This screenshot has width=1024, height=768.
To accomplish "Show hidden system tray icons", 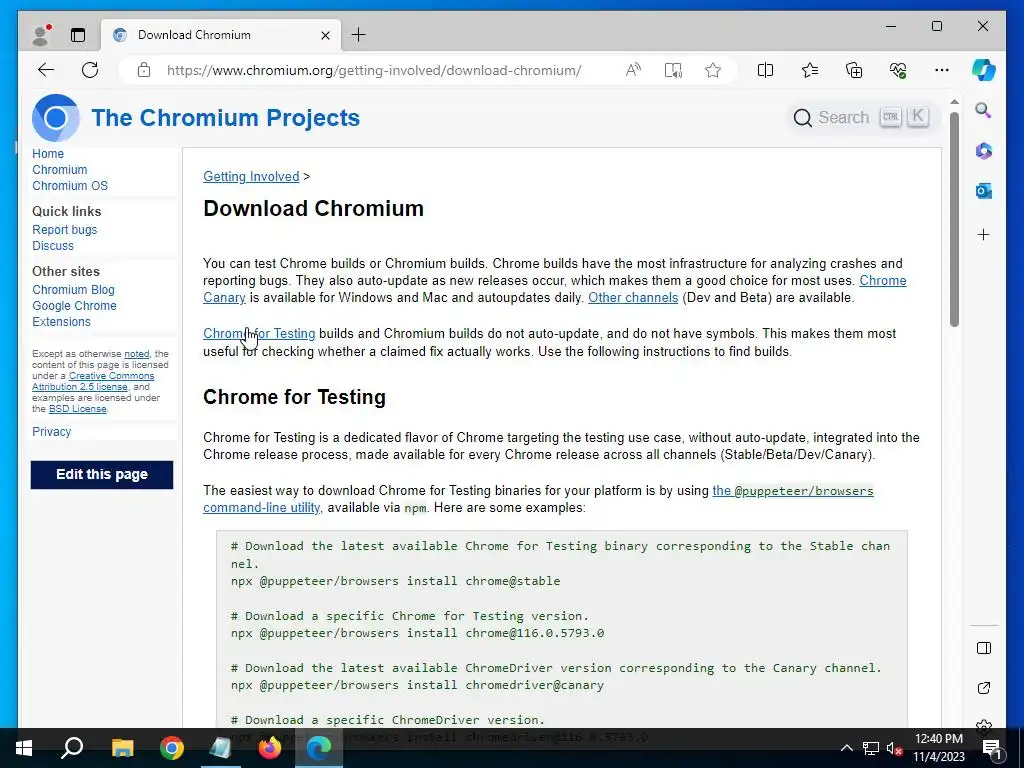I will tap(846, 748).
